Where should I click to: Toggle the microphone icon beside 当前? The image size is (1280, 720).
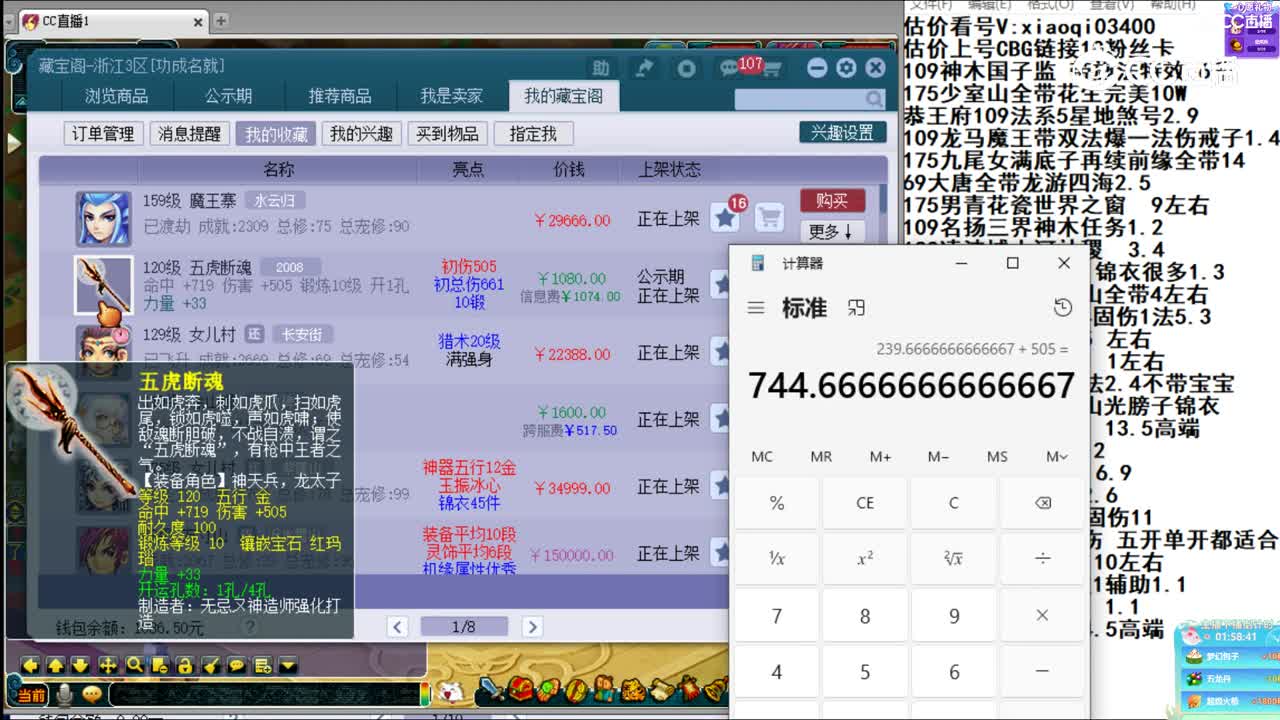click(65, 694)
